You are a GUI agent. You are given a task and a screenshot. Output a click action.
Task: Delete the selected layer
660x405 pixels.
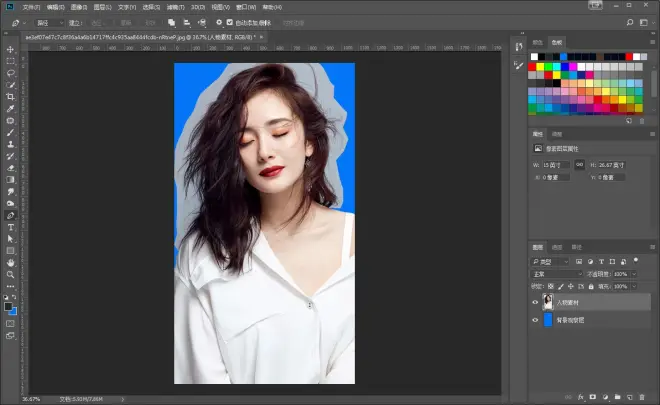(x=642, y=397)
